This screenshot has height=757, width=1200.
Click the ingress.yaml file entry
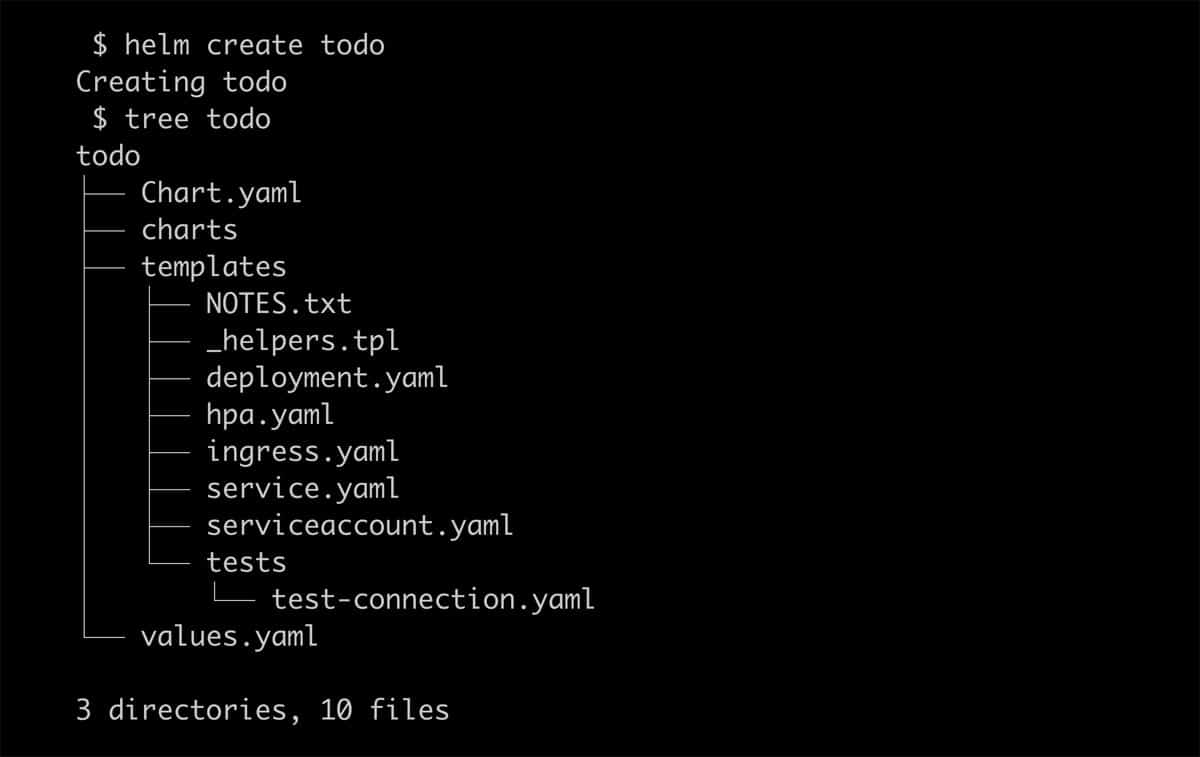pyautogui.click(x=303, y=452)
